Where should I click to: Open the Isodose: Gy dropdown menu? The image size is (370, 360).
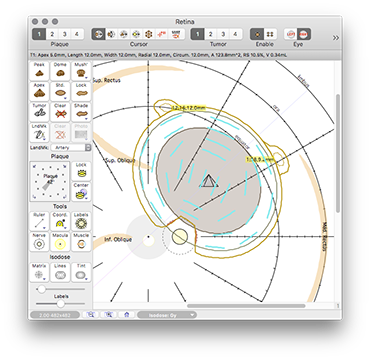point(167,315)
